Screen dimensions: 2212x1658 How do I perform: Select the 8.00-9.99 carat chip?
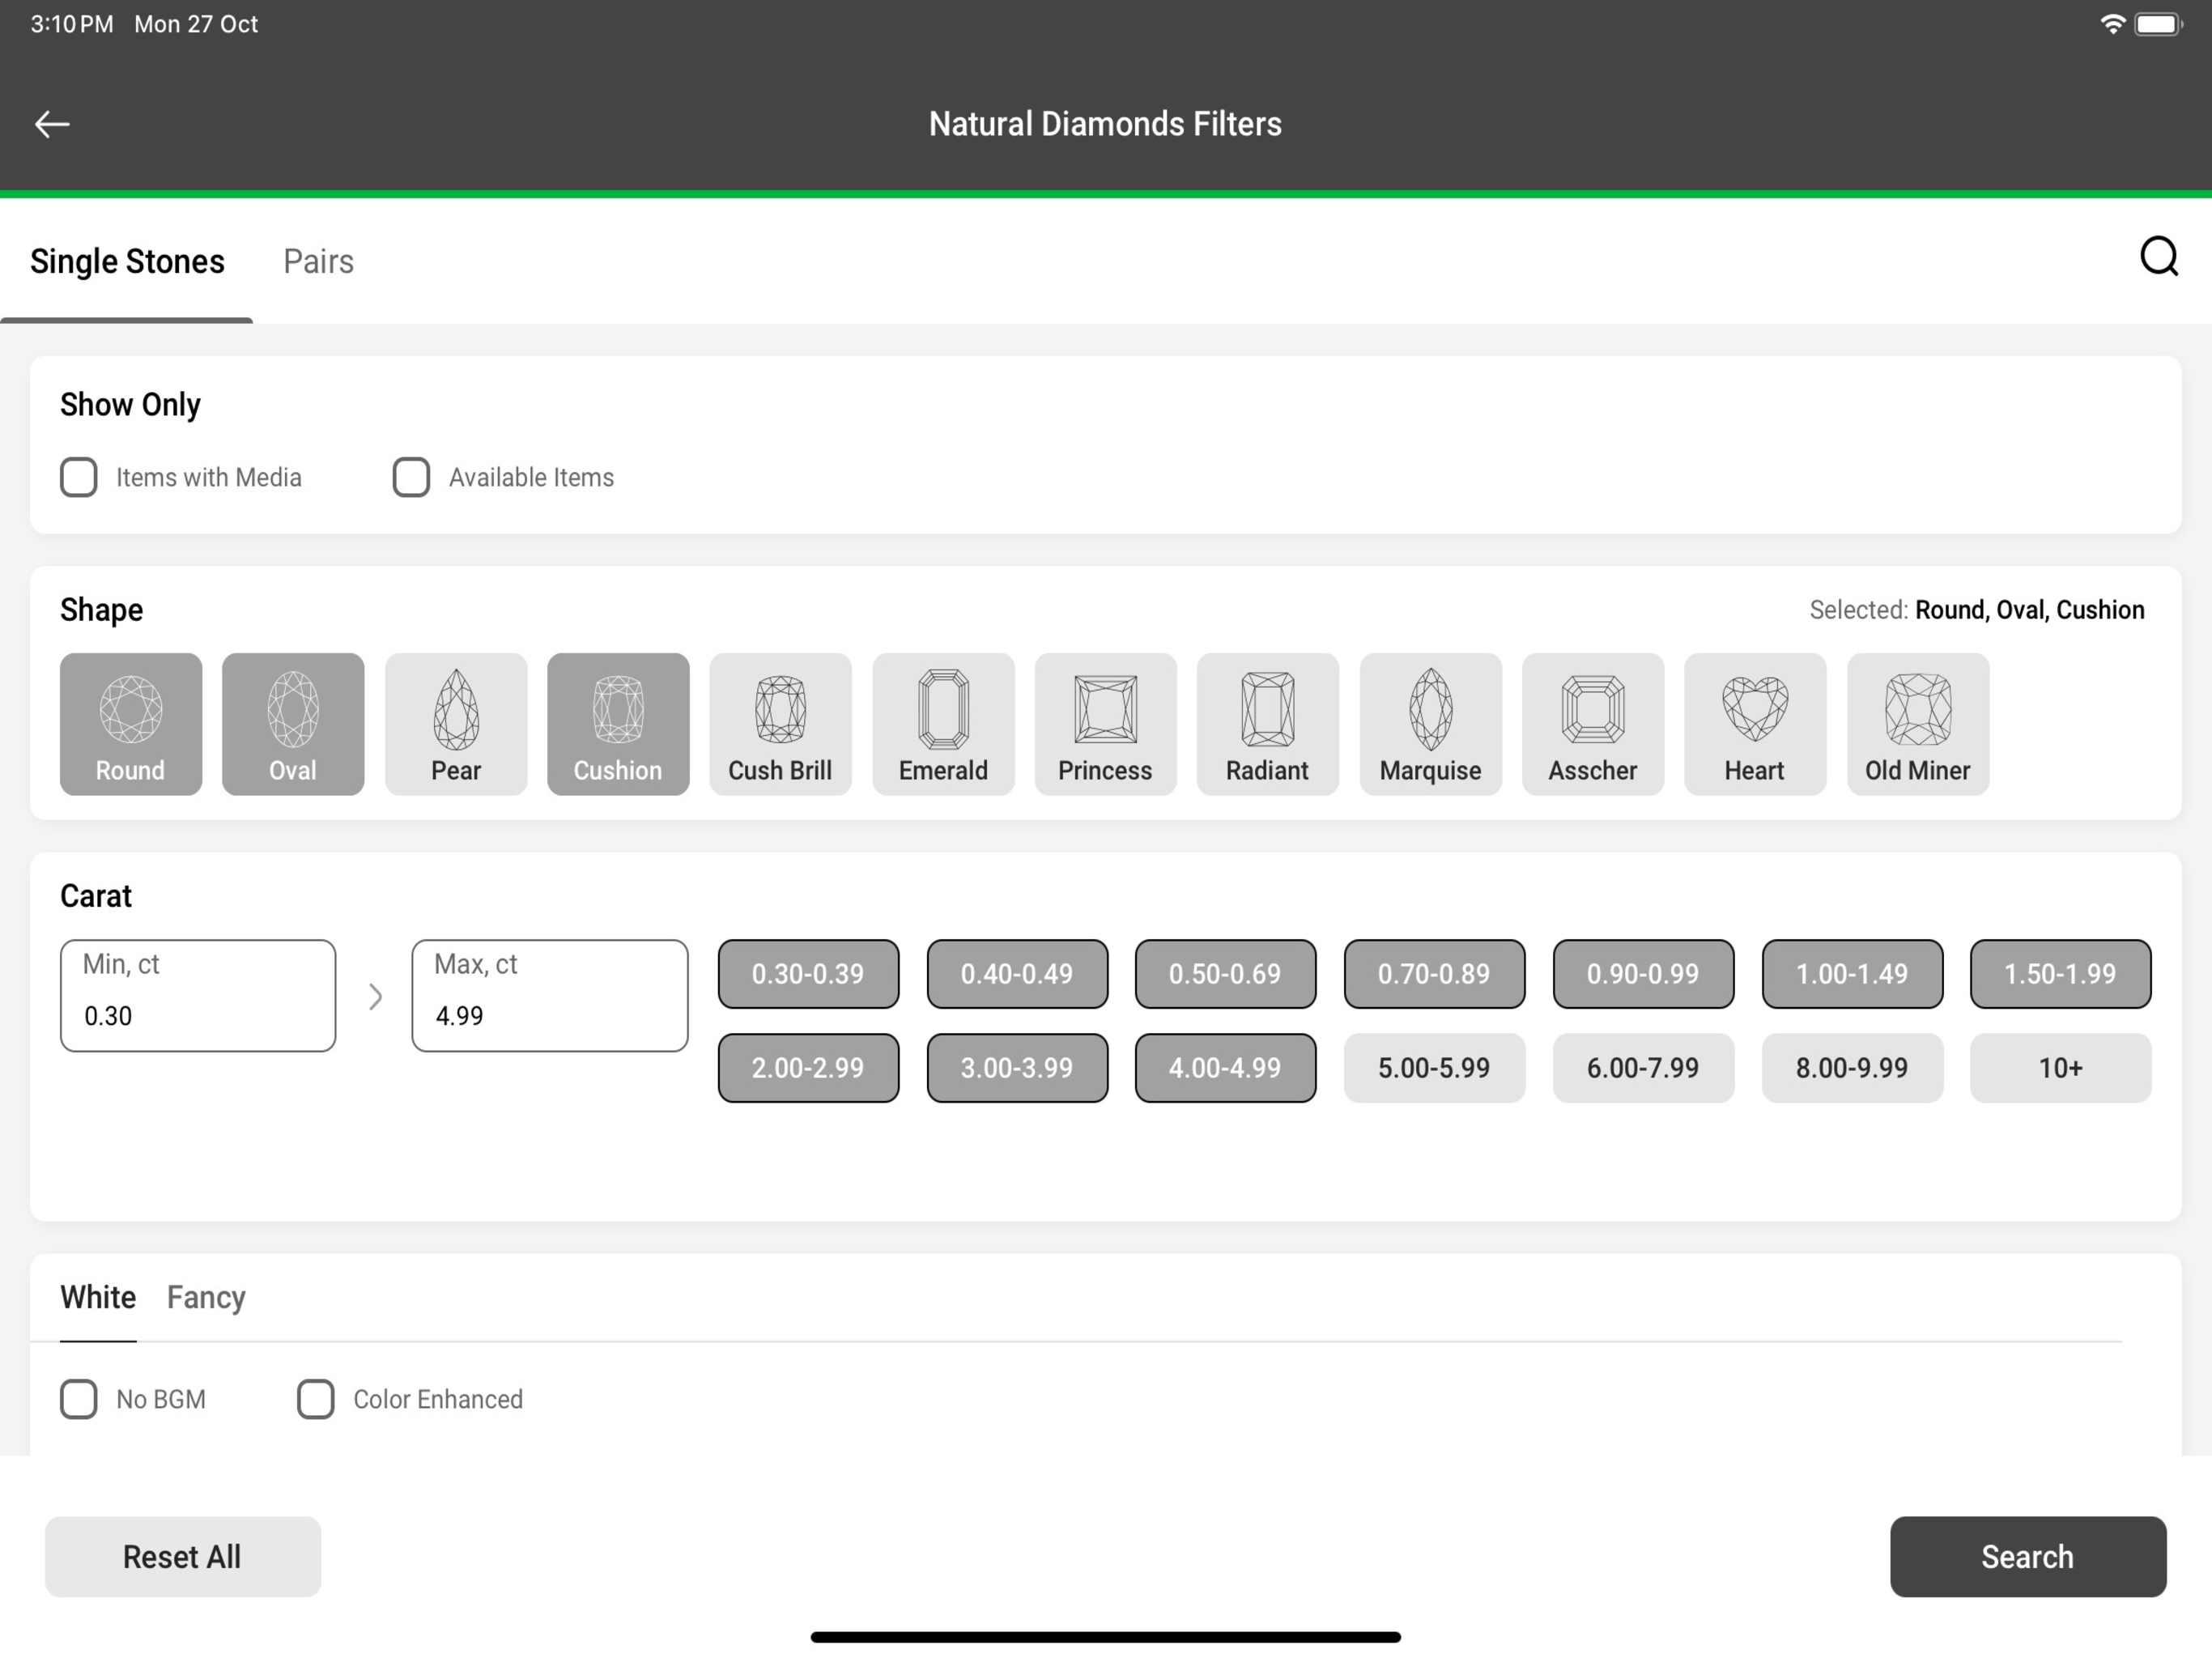coord(1852,1068)
